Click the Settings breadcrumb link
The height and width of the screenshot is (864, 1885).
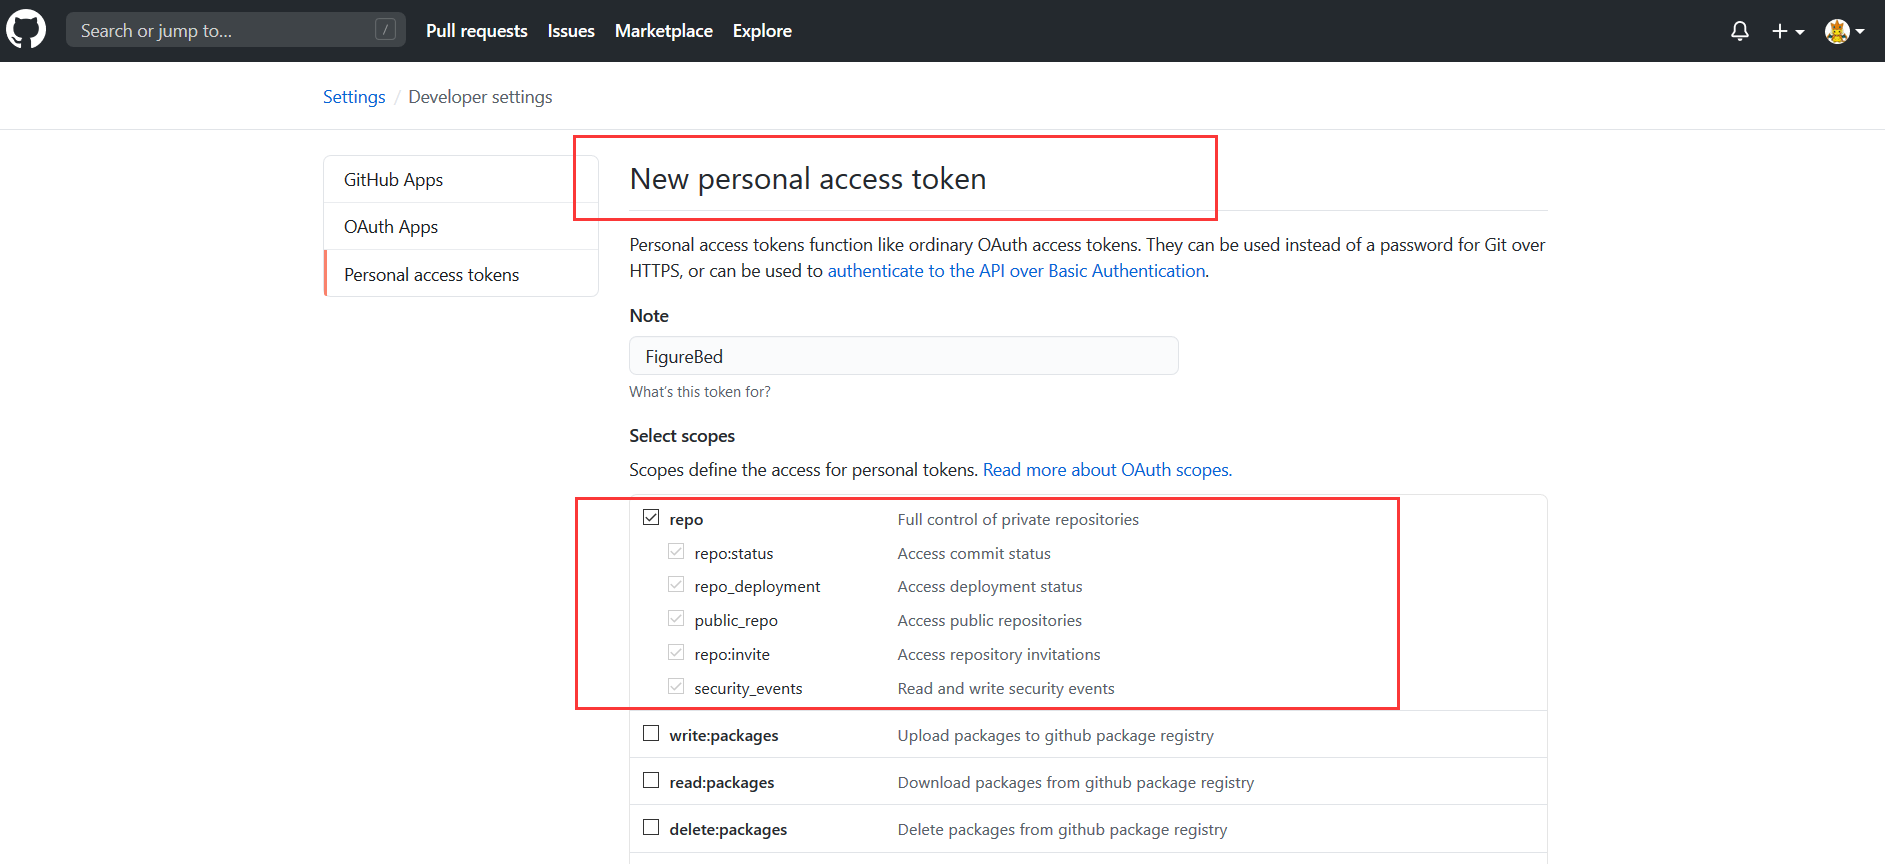coord(354,97)
